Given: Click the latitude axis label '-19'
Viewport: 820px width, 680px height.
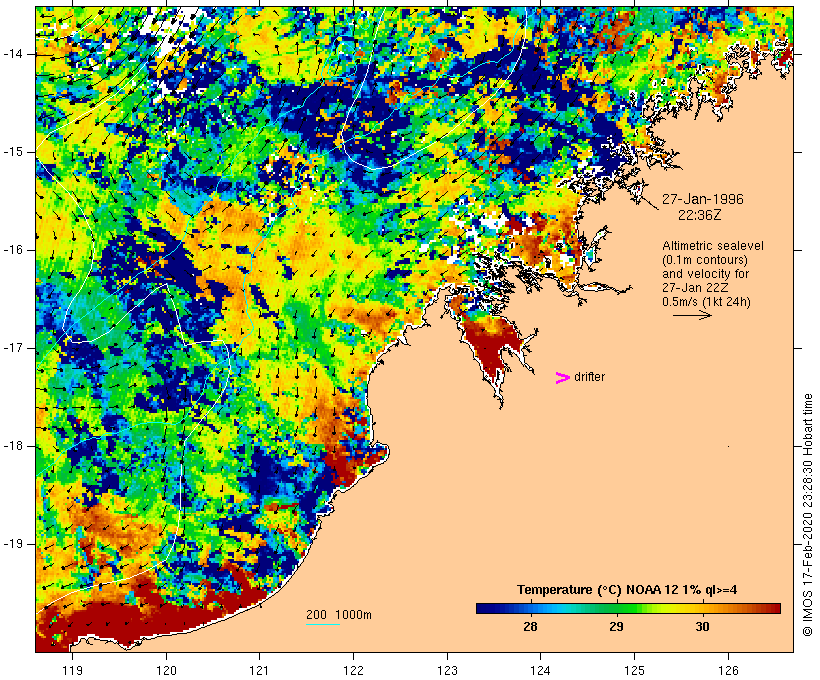Looking at the screenshot, I should [x=13, y=545].
